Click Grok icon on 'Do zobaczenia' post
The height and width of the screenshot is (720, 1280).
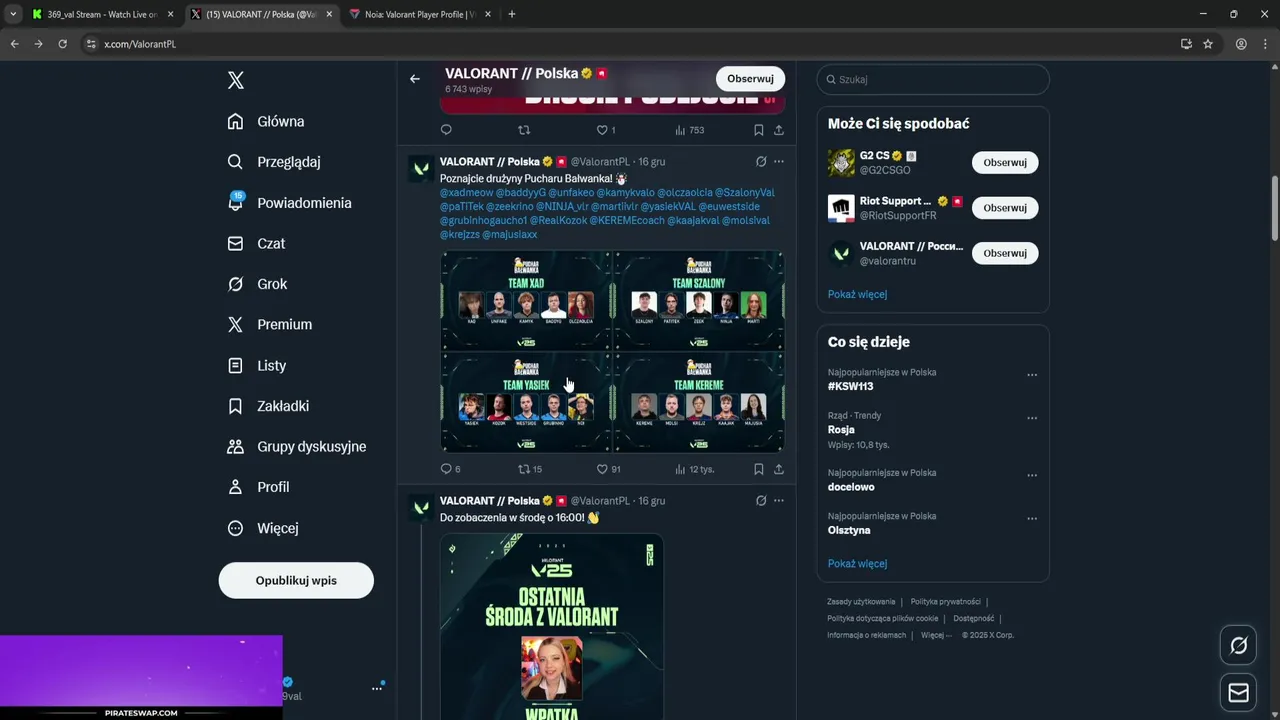tap(761, 501)
